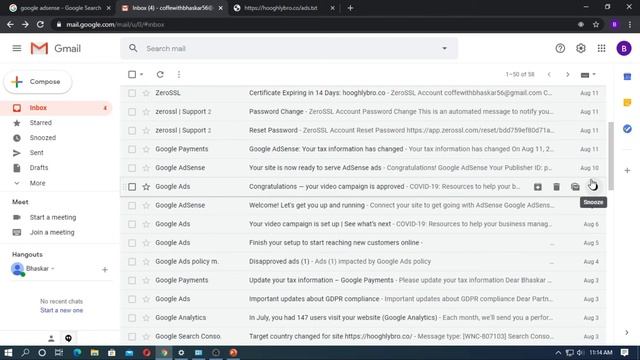
Task: Click the Chrome address bar URL
Action: [115, 24]
